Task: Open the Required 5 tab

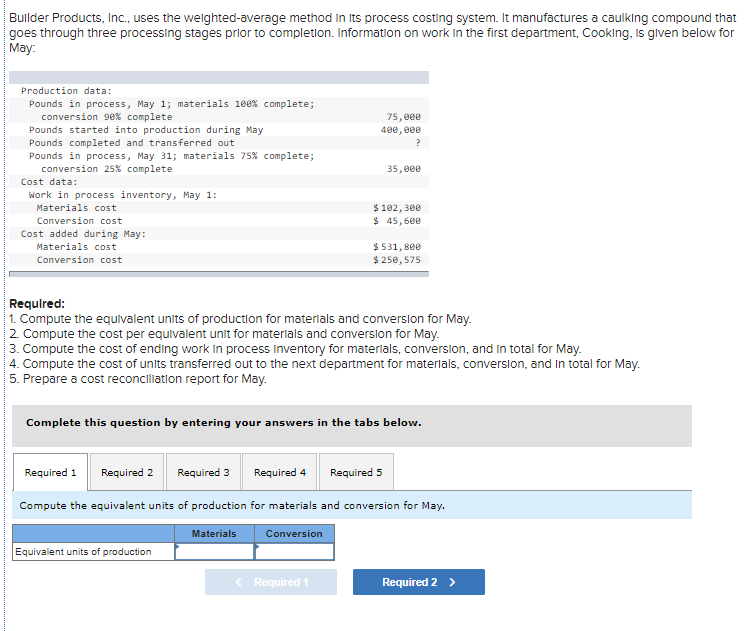Action: point(356,472)
